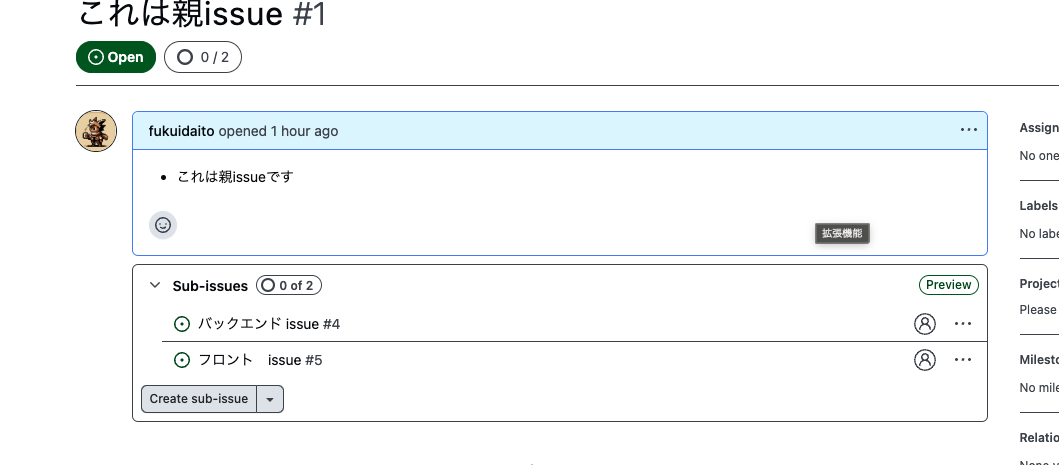Click the 0 / 2 progress pill
Image resolution: width=1059 pixels, height=465 pixels.
[x=203, y=57]
